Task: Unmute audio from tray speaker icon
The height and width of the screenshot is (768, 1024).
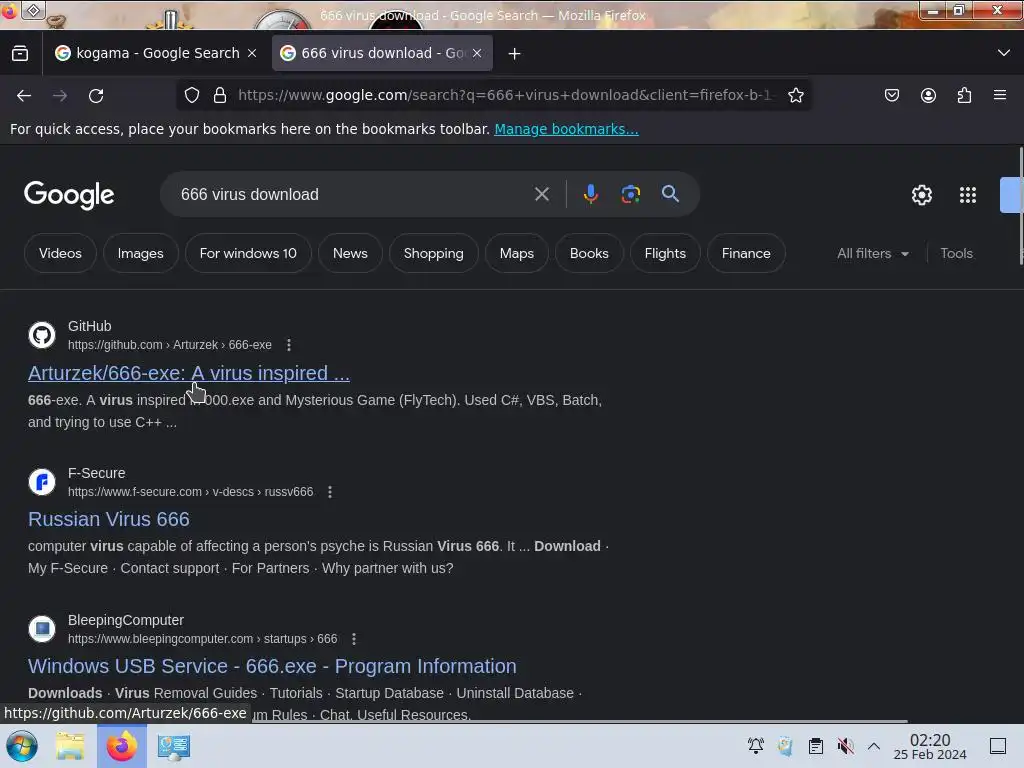Action: coord(845,746)
